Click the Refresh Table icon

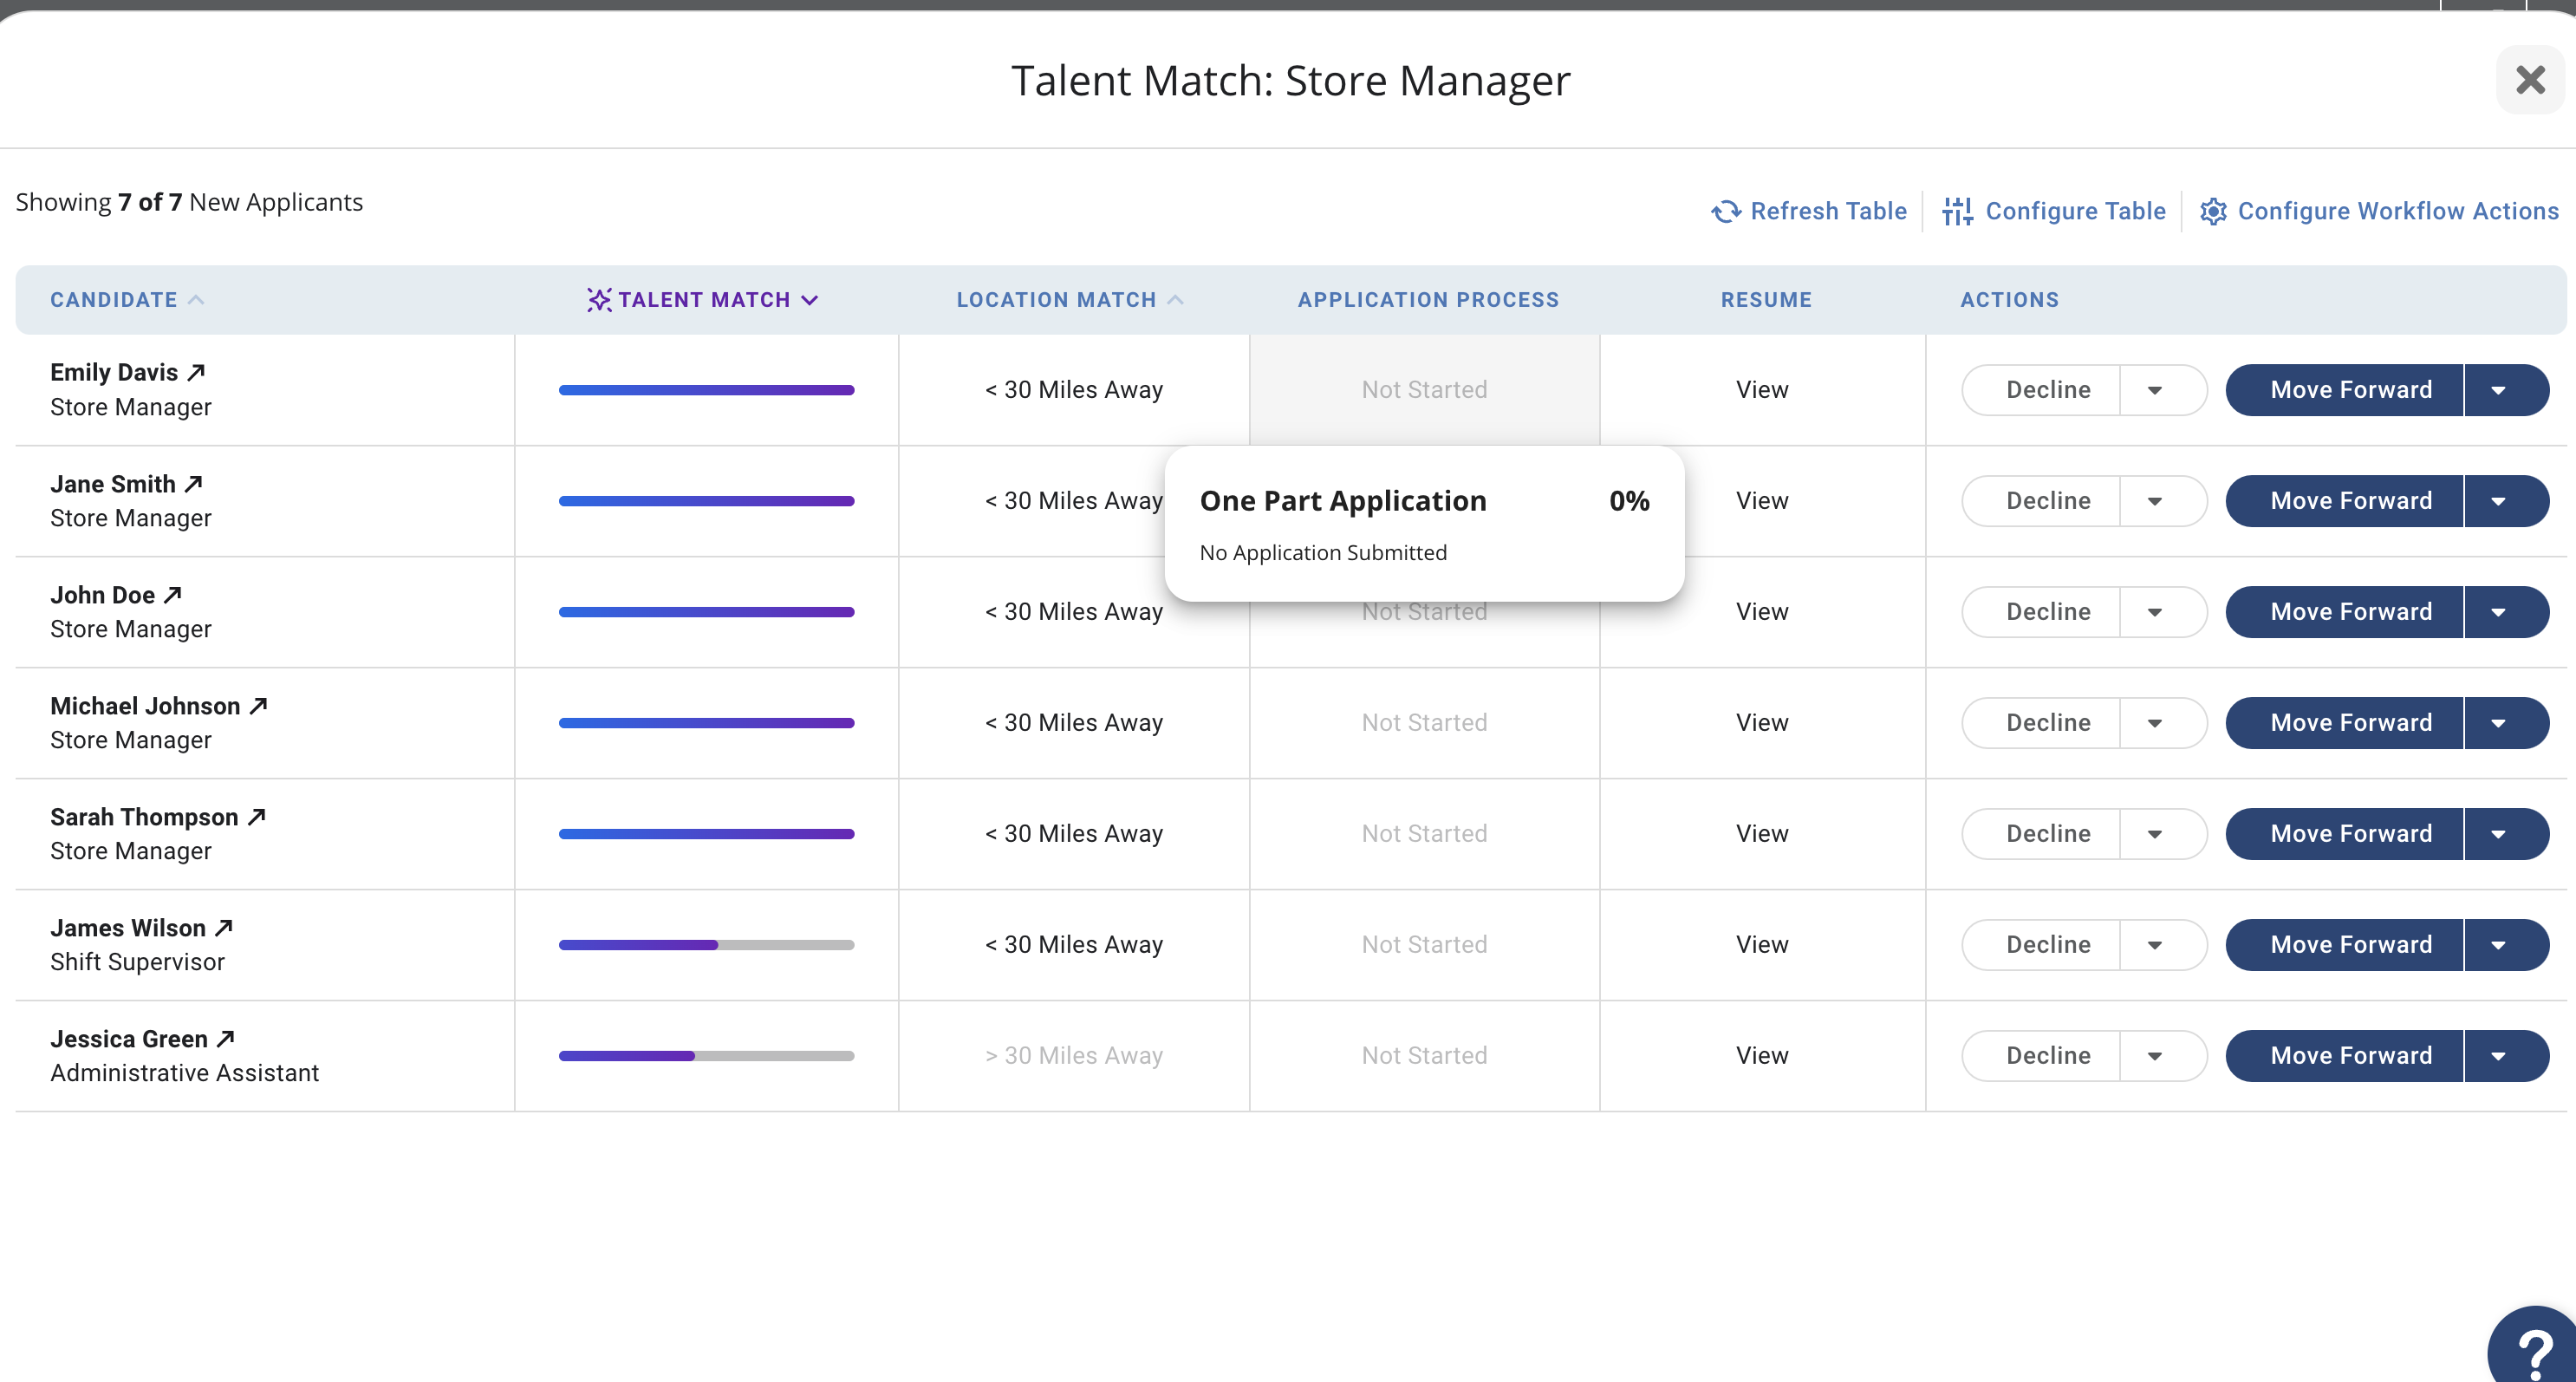pos(1726,212)
